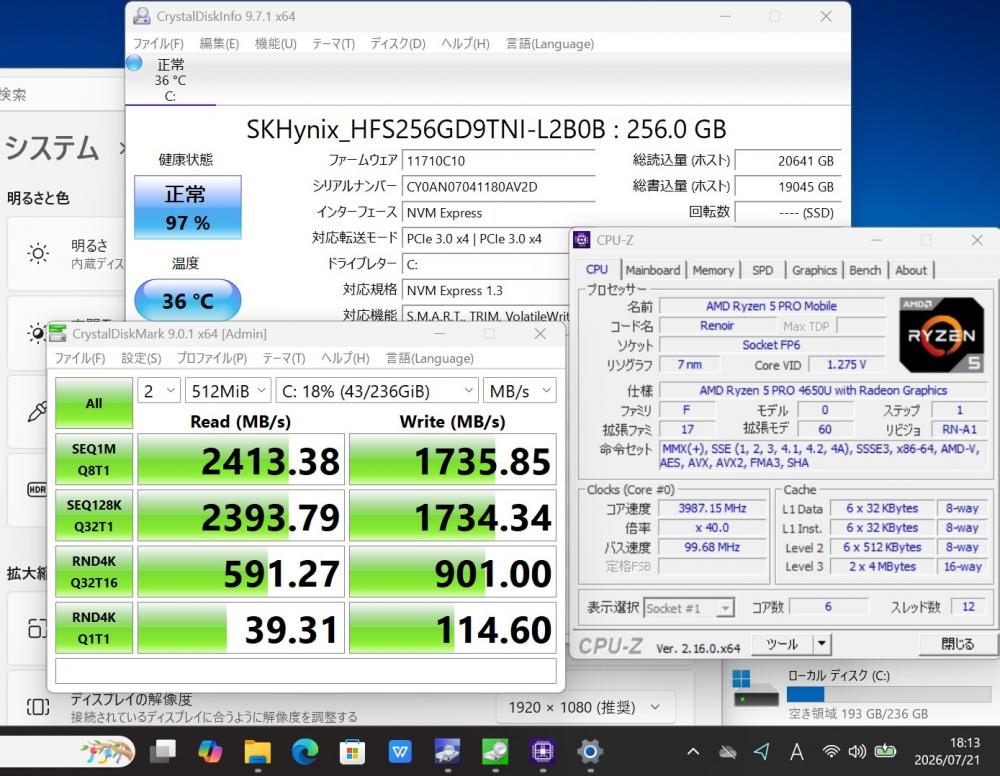1000x776 pixels.
Task: Open the test size dropdown 512MiB
Action: tap(228, 391)
